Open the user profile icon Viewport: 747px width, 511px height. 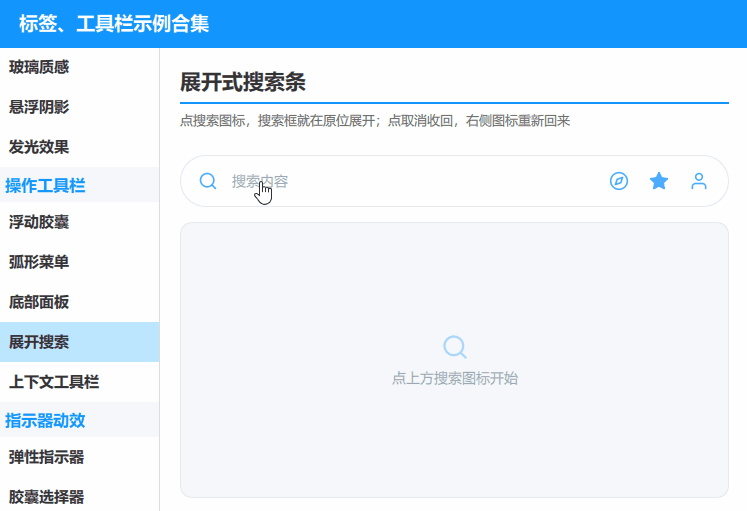click(699, 181)
